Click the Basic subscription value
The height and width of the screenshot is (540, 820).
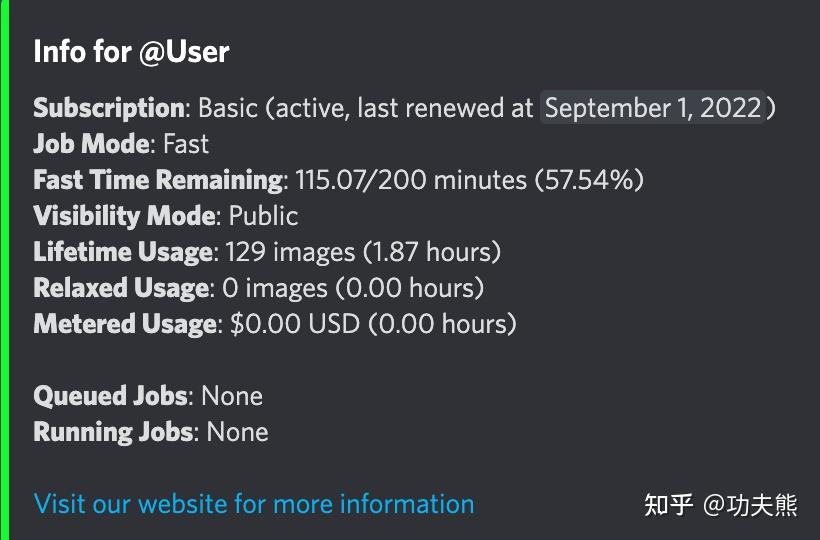pyautogui.click(x=228, y=108)
